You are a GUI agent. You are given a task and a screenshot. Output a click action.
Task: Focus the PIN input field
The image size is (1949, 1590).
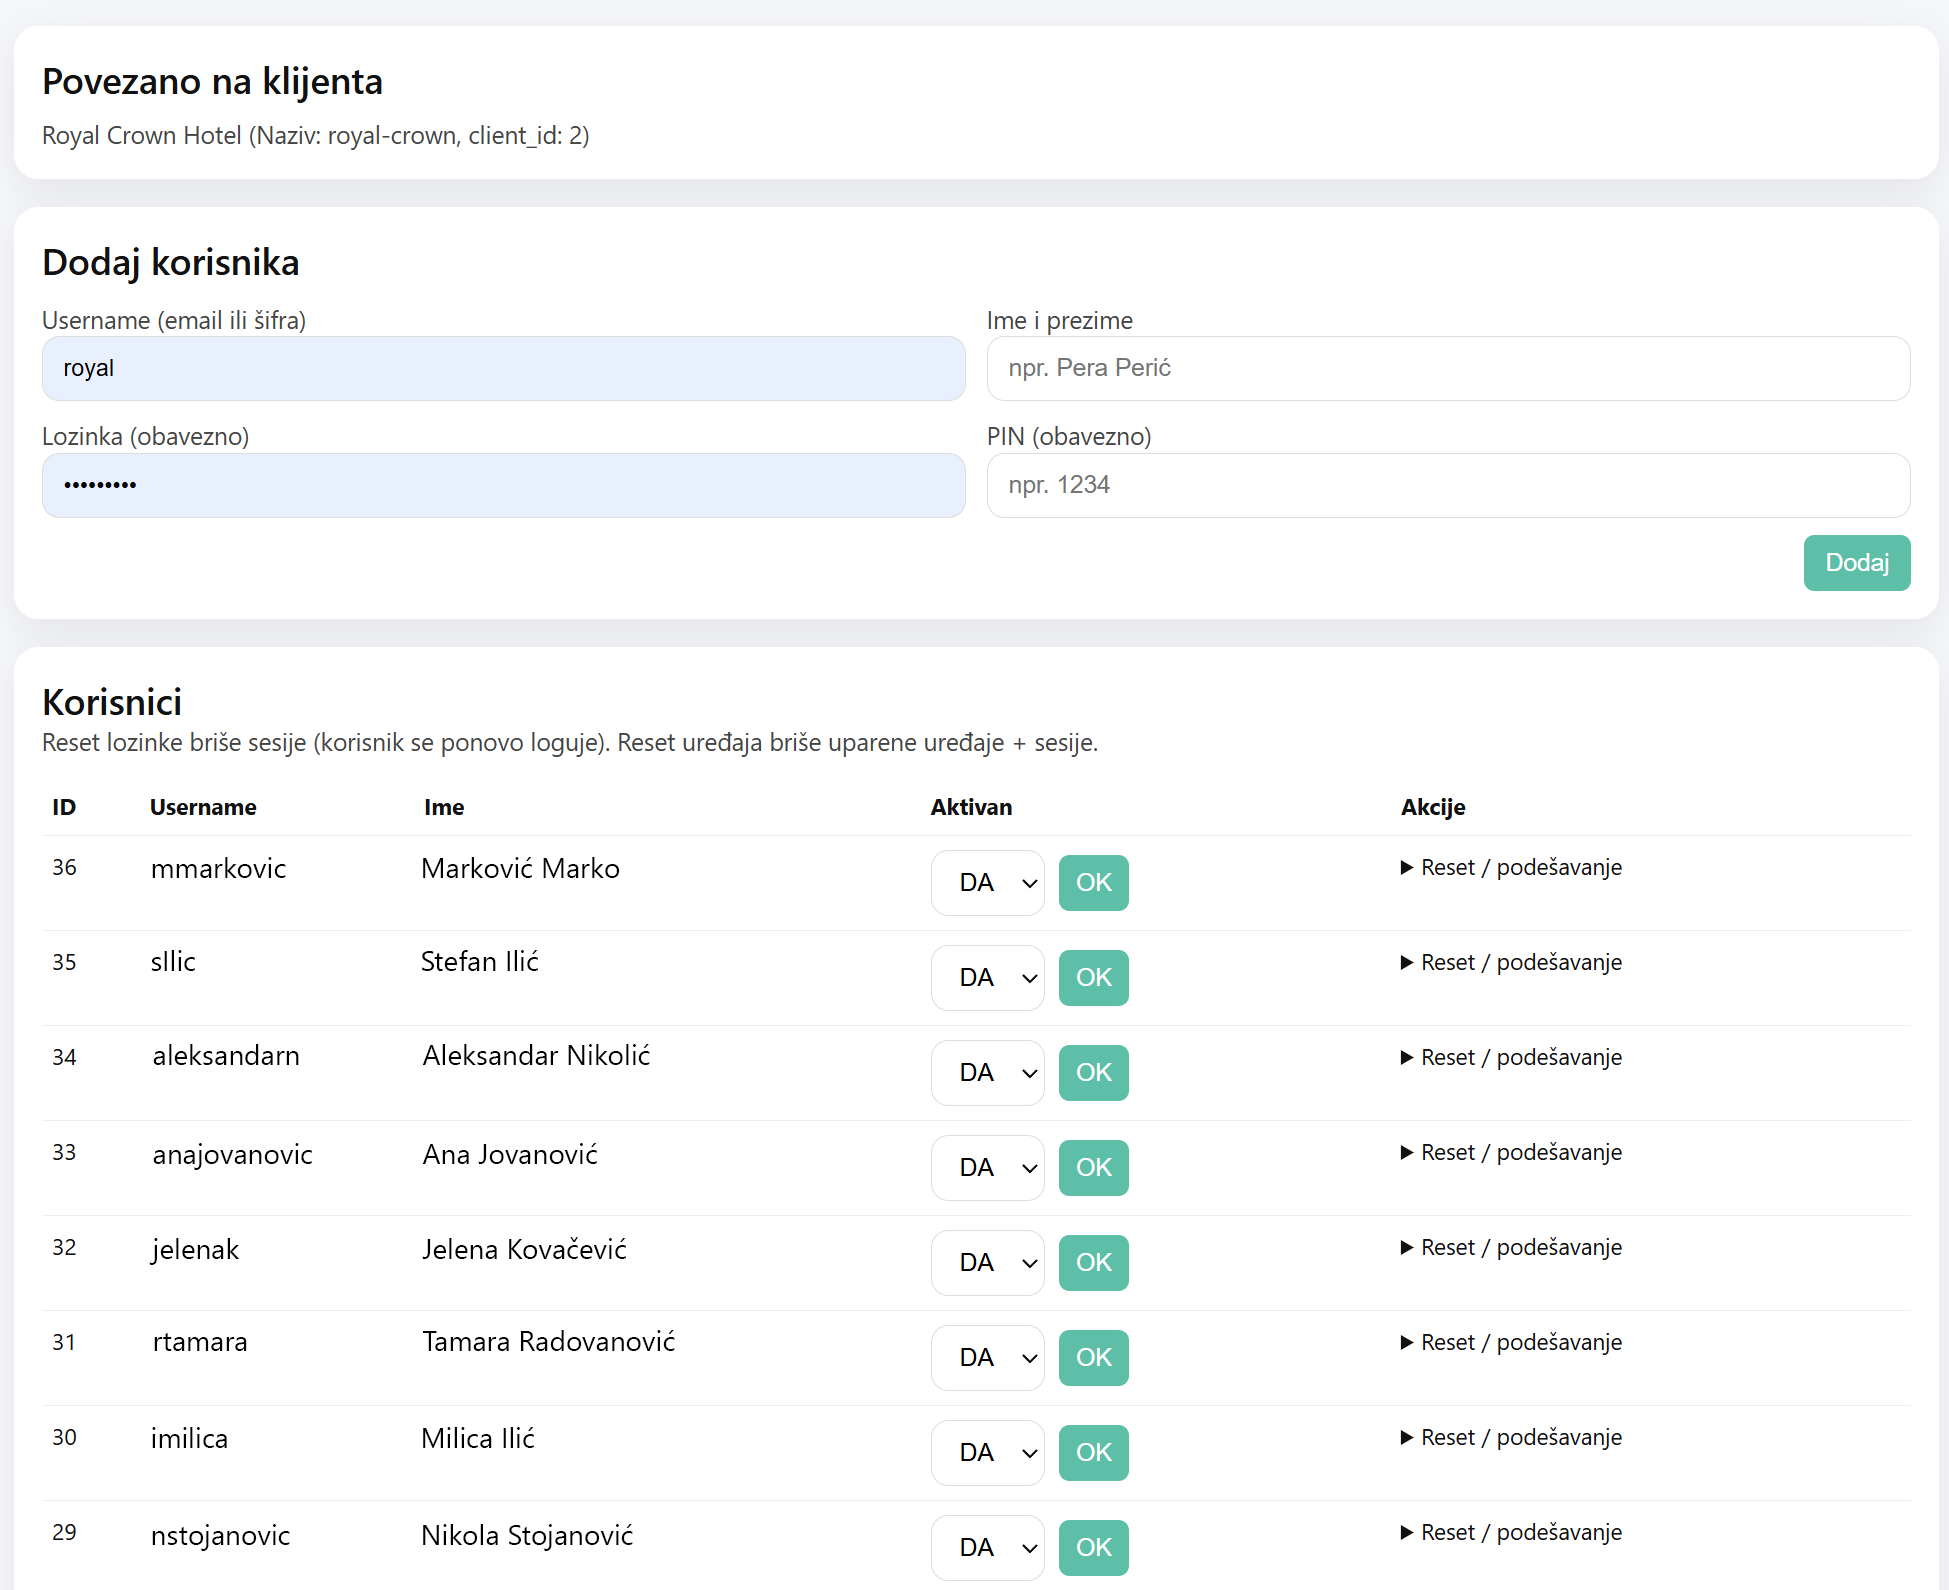click(1448, 485)
